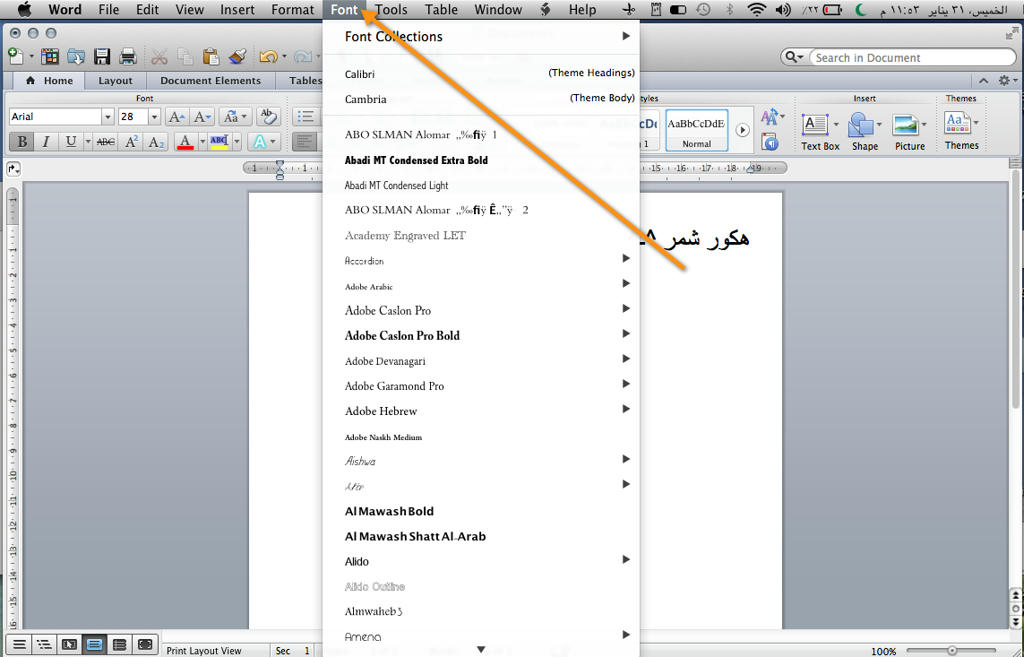The width and height of the screenshot is (1024, 657).
Task: Choose Calibri theme headings font
Action: [481, 74]
